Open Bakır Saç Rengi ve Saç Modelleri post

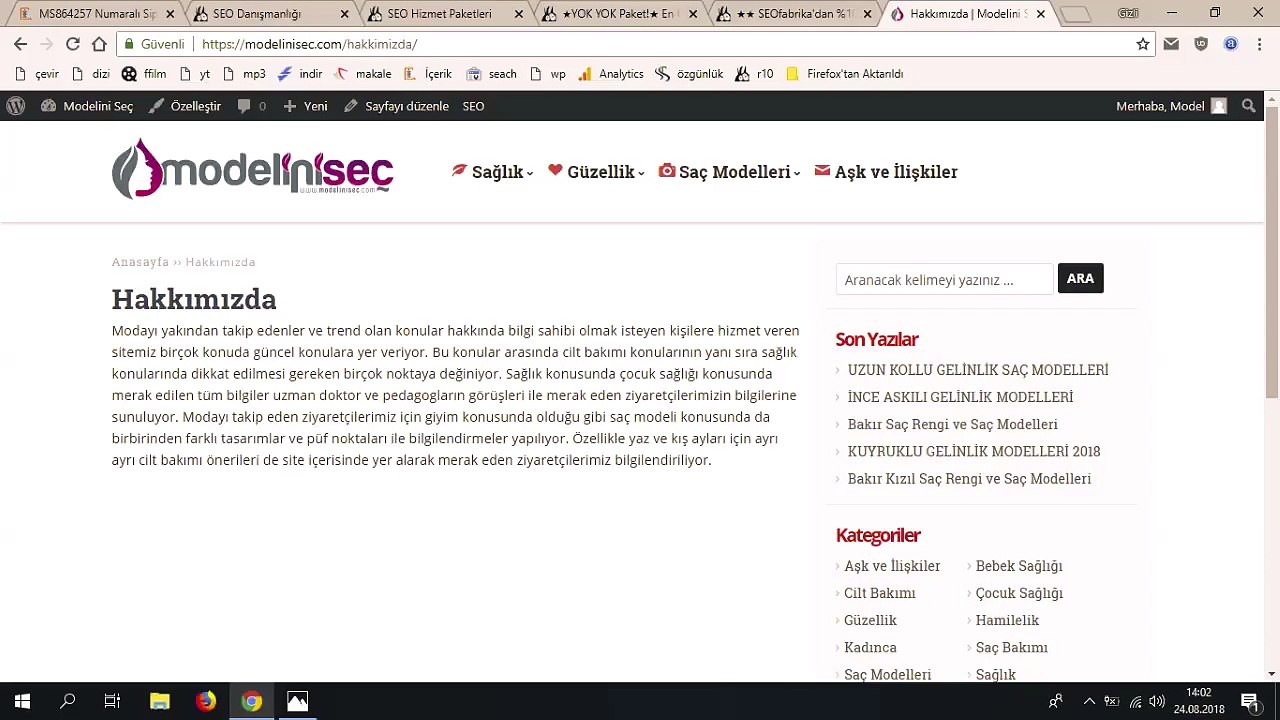(x=952, y=424)
